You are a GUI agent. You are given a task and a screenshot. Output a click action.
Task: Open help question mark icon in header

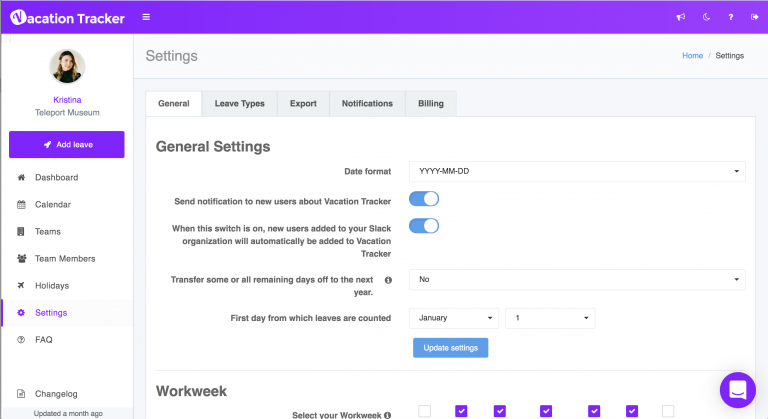(731, 17)
